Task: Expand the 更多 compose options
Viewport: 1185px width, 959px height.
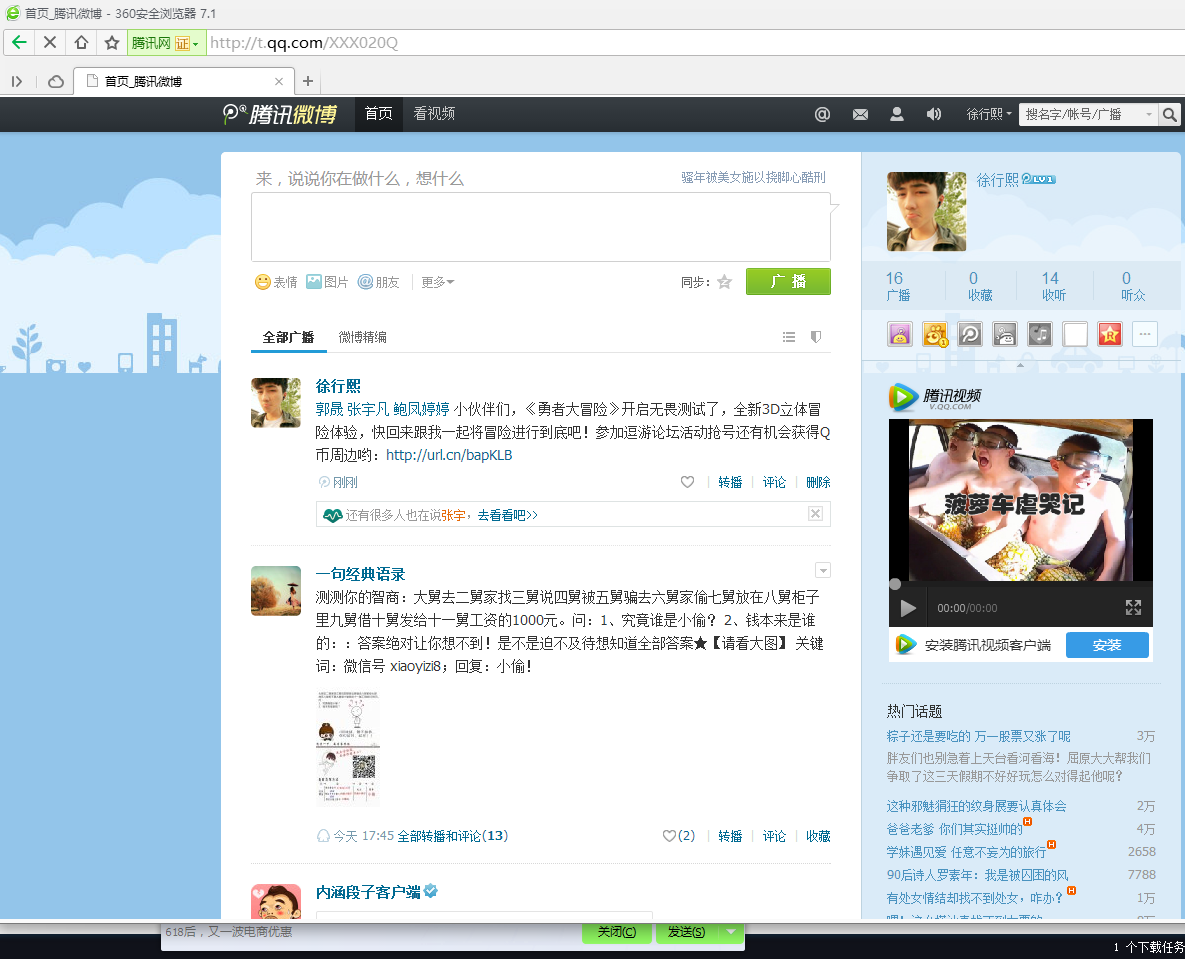Action: coord(438,282)
